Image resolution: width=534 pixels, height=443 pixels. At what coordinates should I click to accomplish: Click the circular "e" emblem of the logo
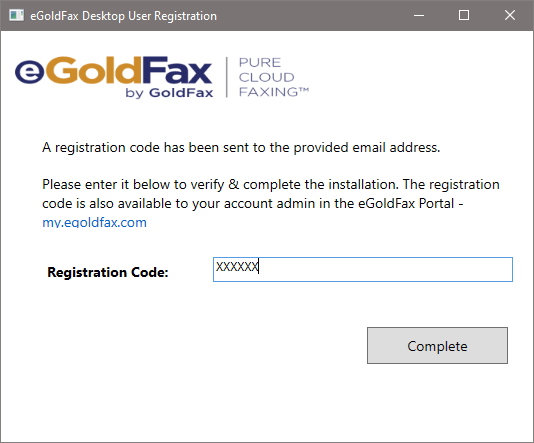click(30, 72)
